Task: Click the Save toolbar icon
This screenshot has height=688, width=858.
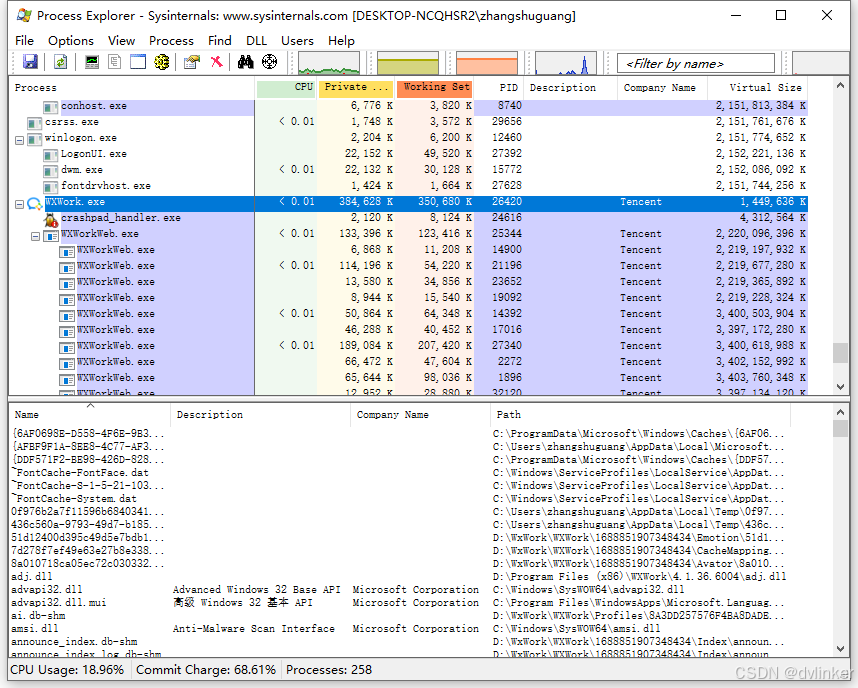Action: coord(30,62)
